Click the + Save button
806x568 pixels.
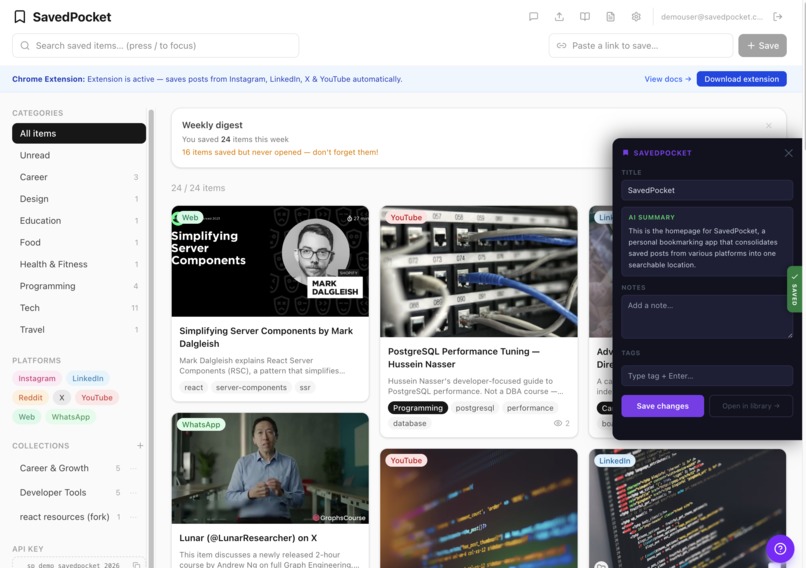click(x=762, y=46)
